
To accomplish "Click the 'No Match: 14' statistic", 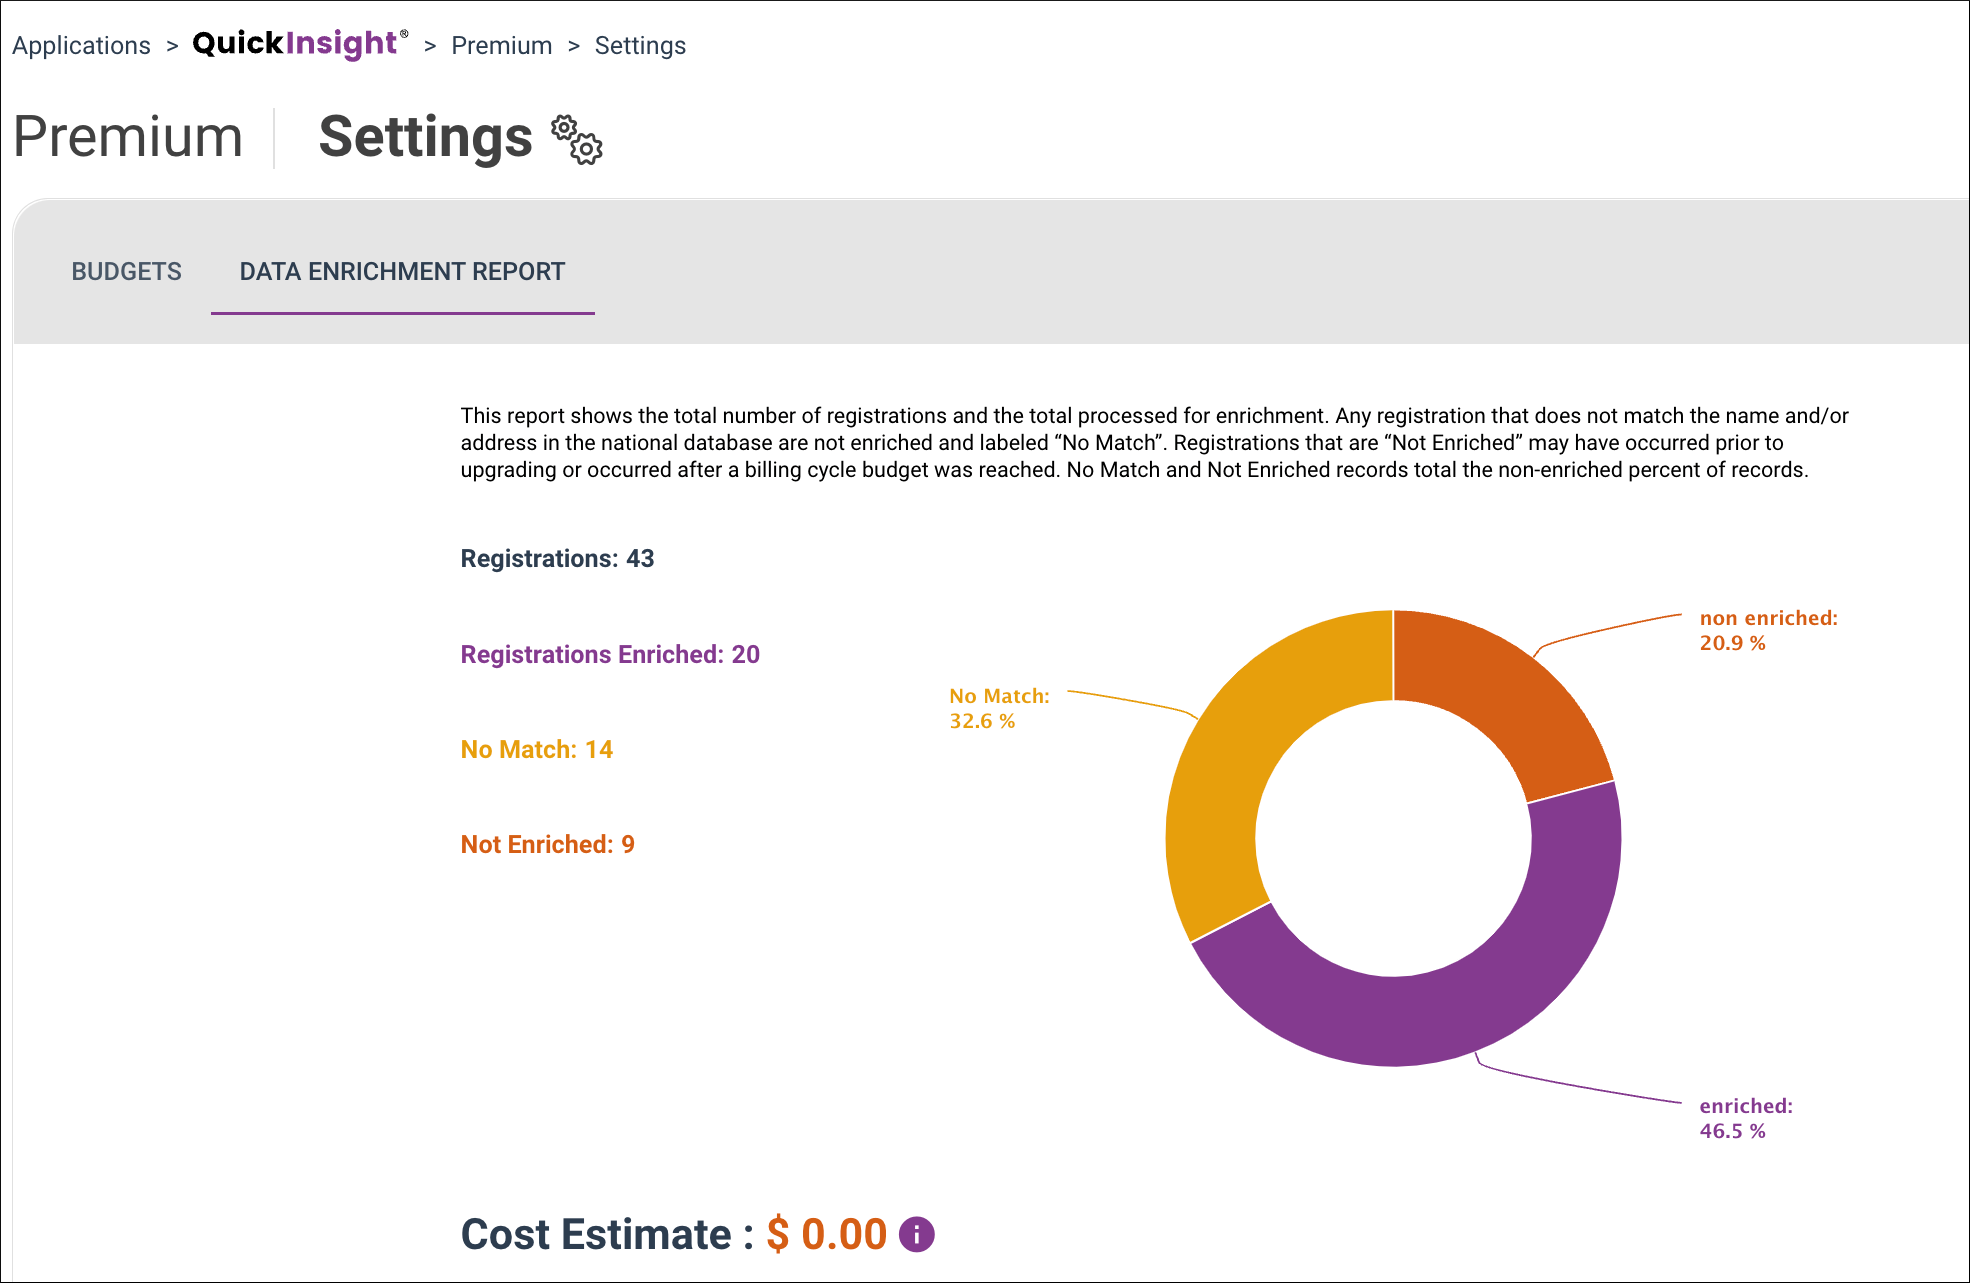I will tap(537, 749).
